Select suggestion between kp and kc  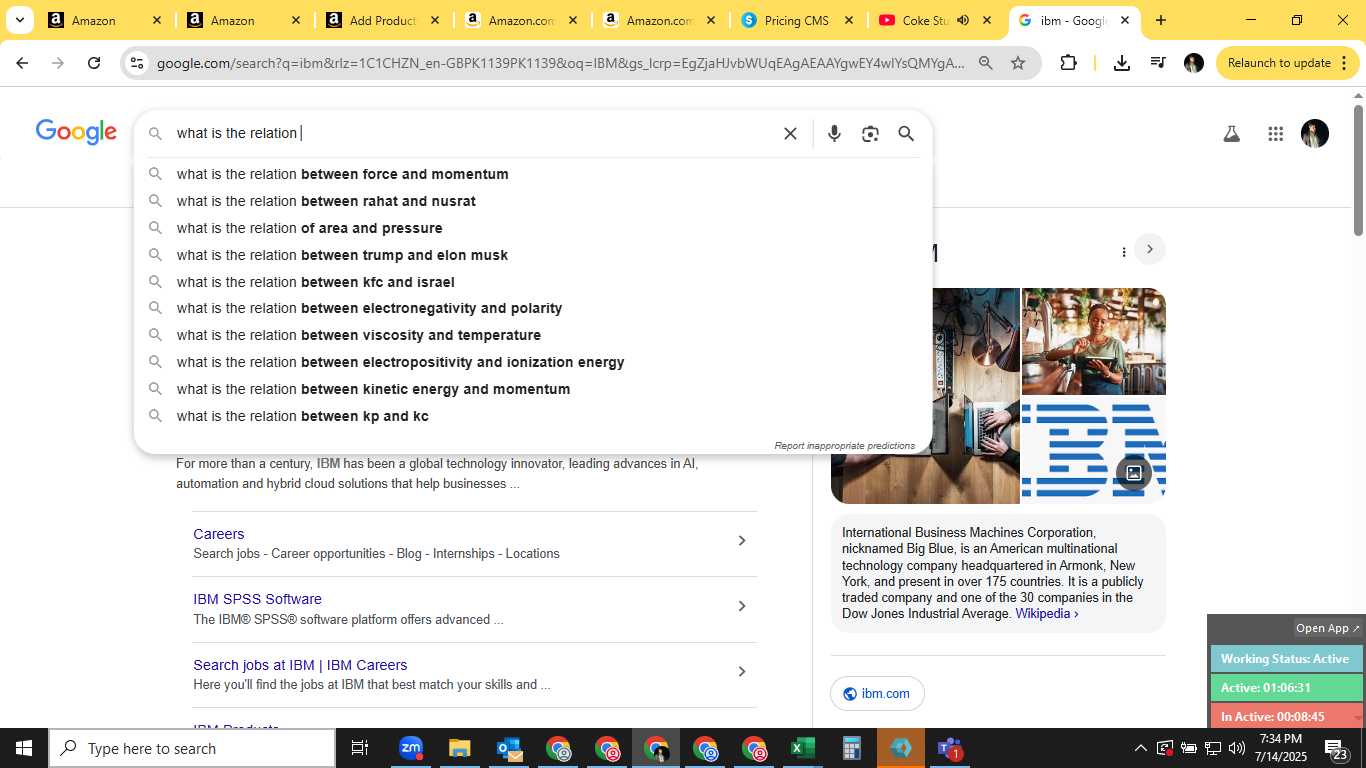533,416
